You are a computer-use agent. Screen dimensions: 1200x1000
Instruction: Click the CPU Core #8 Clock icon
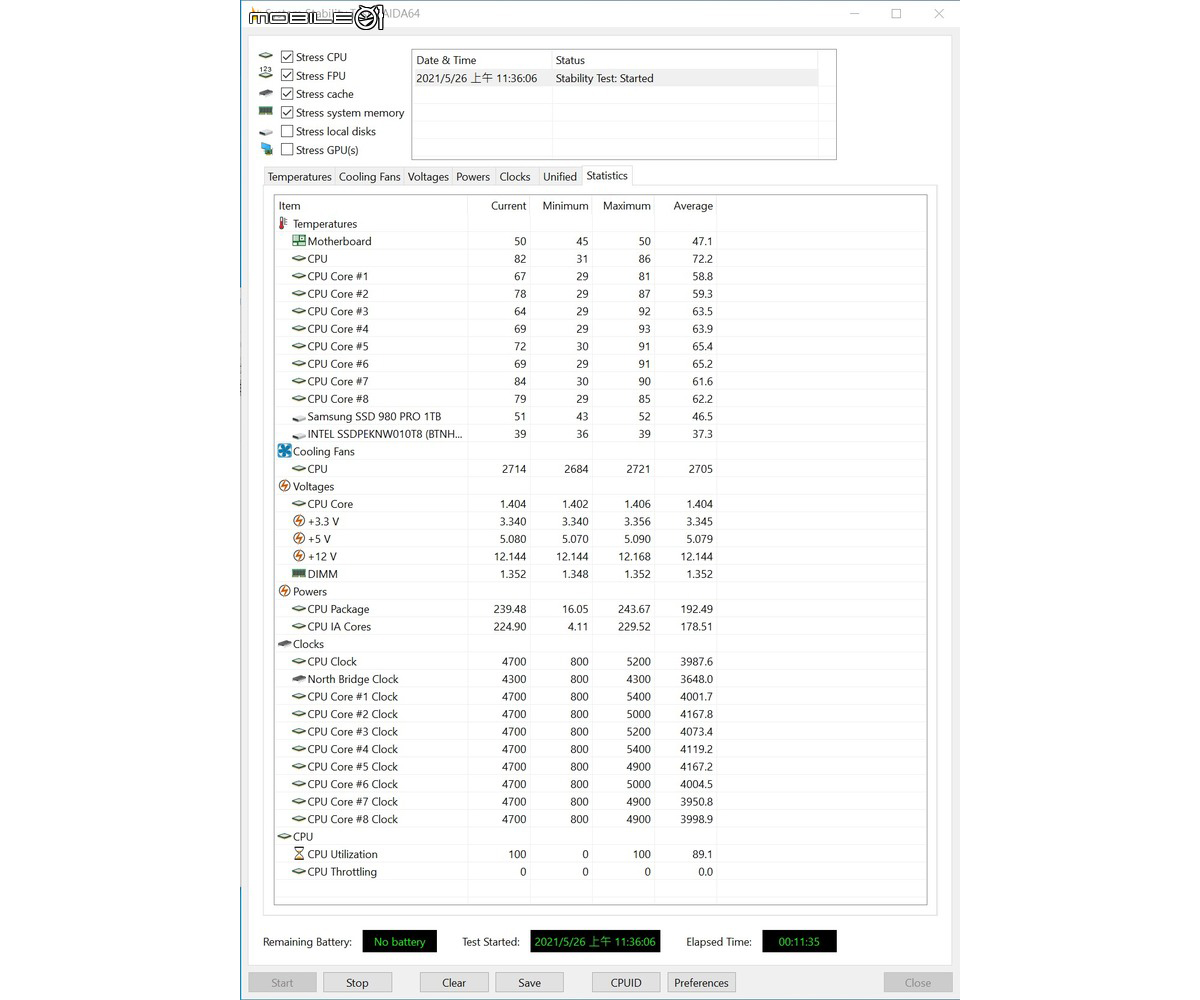pyautogui.click(x=298, y=819)
